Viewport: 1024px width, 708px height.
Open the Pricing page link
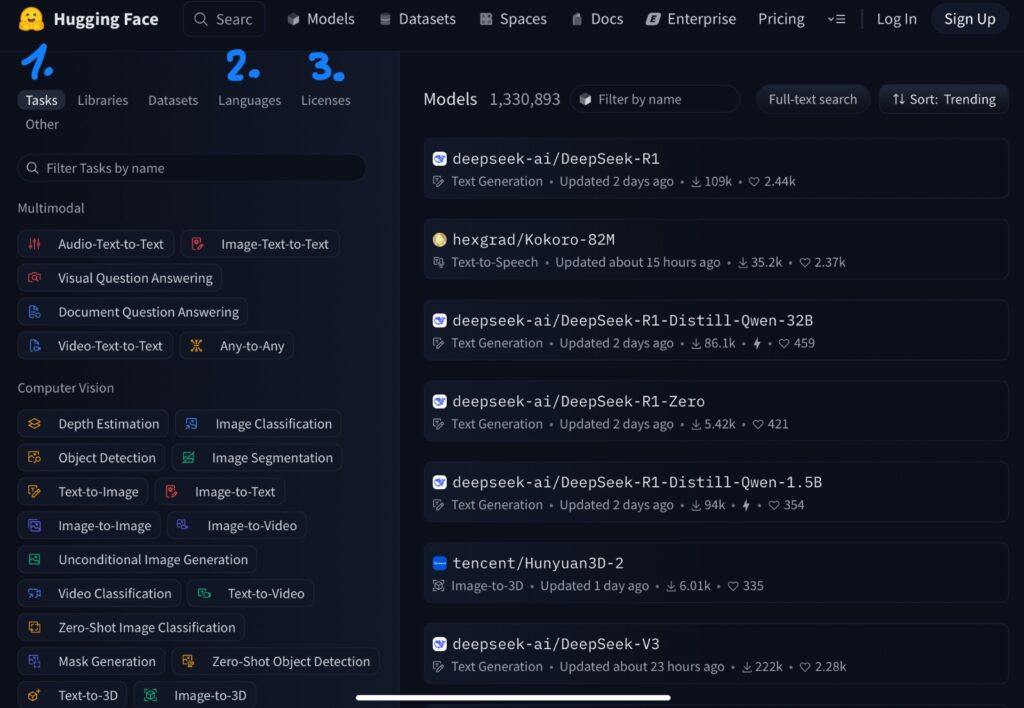[781, 19]
